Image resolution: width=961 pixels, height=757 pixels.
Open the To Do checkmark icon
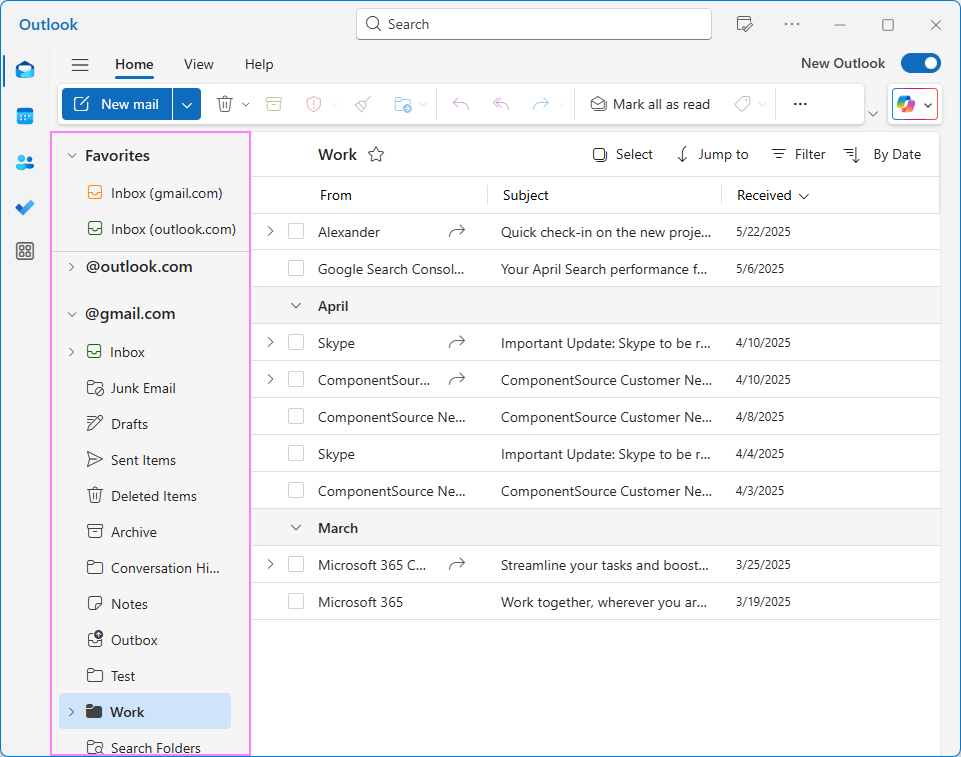pyautogui.click(x=25, y=208)
